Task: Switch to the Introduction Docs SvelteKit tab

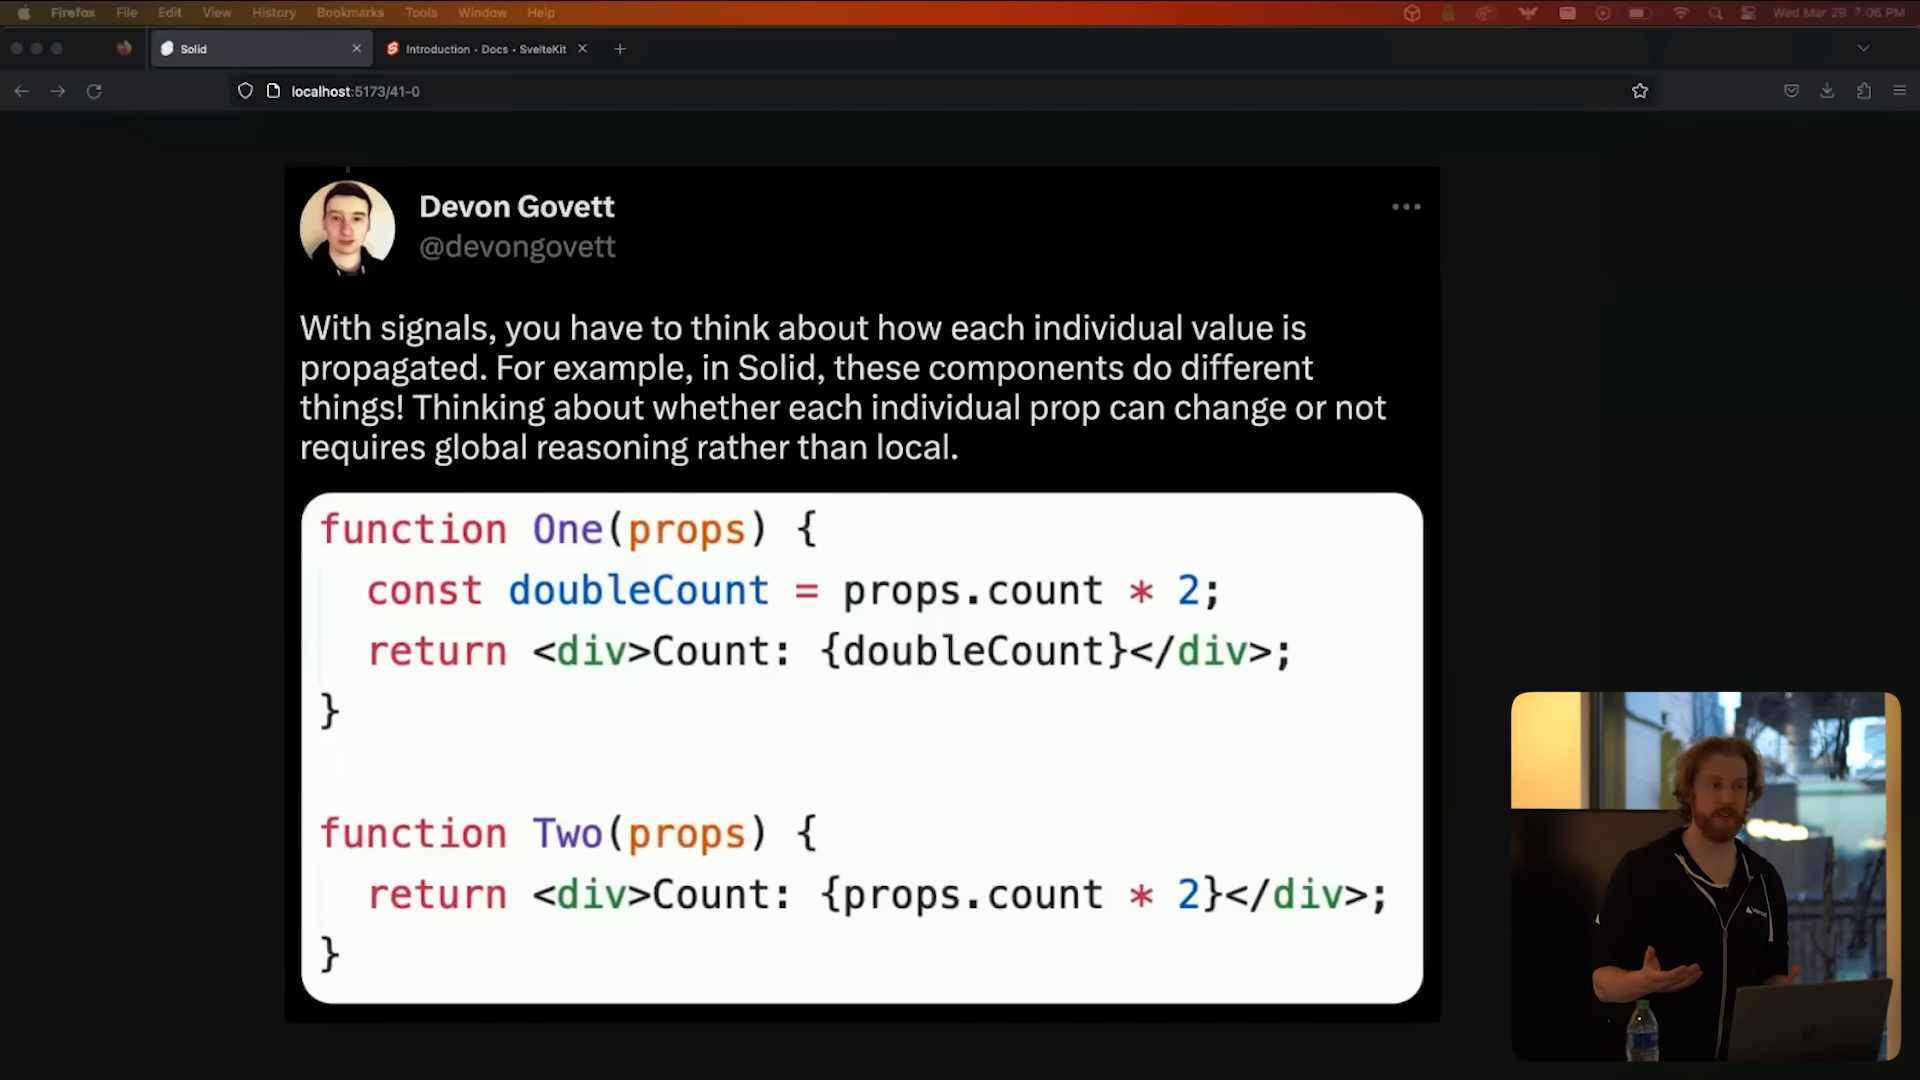Action: (485, 49)
